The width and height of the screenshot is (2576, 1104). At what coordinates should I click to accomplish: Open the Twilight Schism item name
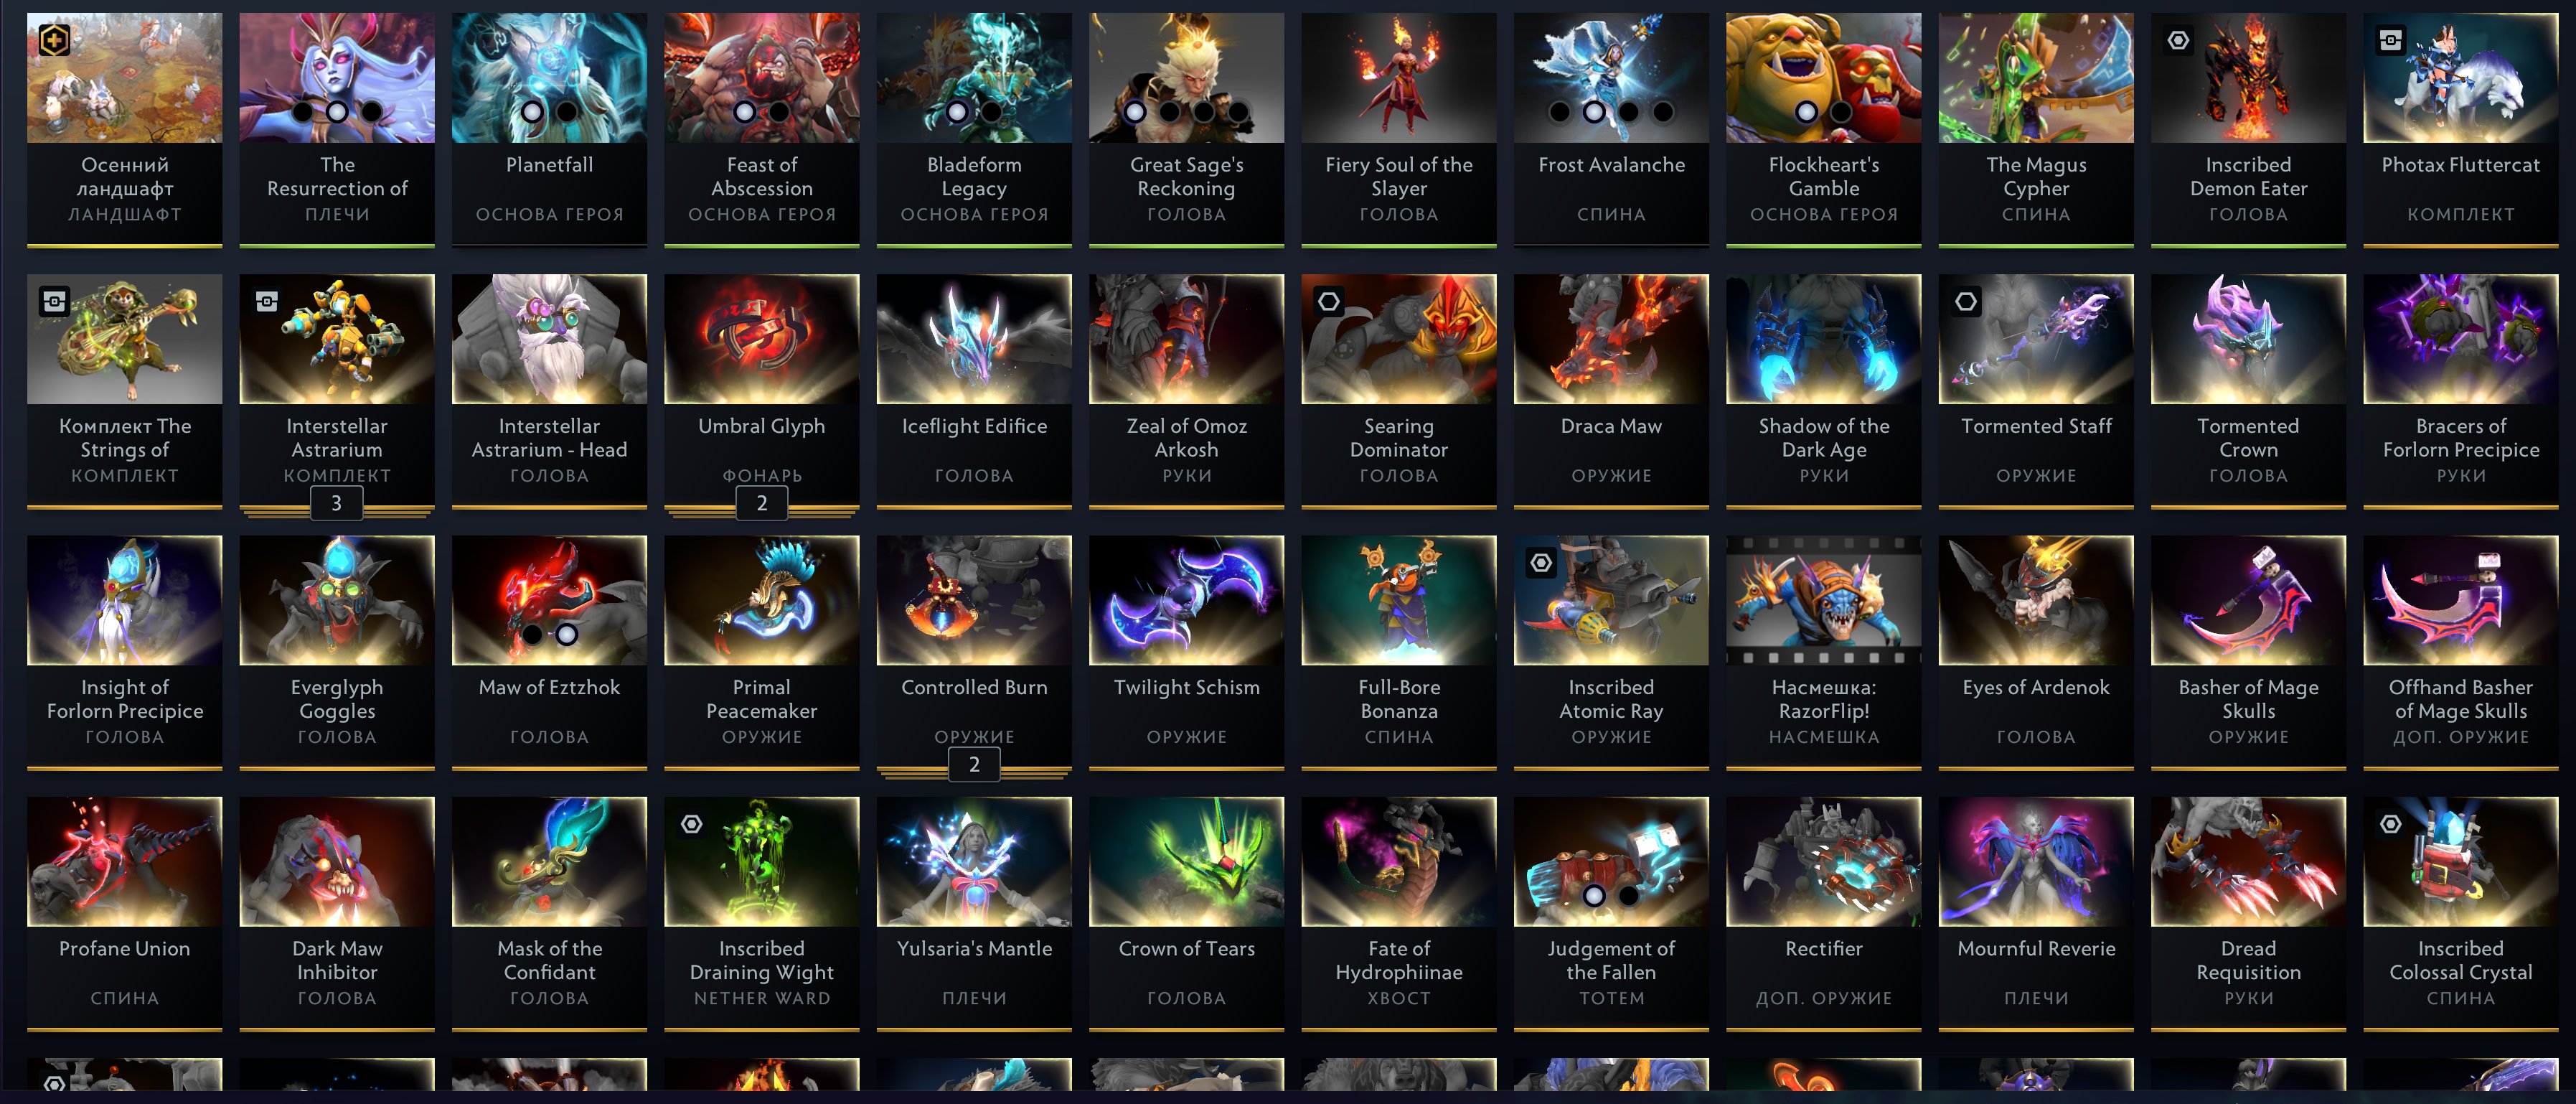tap(1186, 688)
